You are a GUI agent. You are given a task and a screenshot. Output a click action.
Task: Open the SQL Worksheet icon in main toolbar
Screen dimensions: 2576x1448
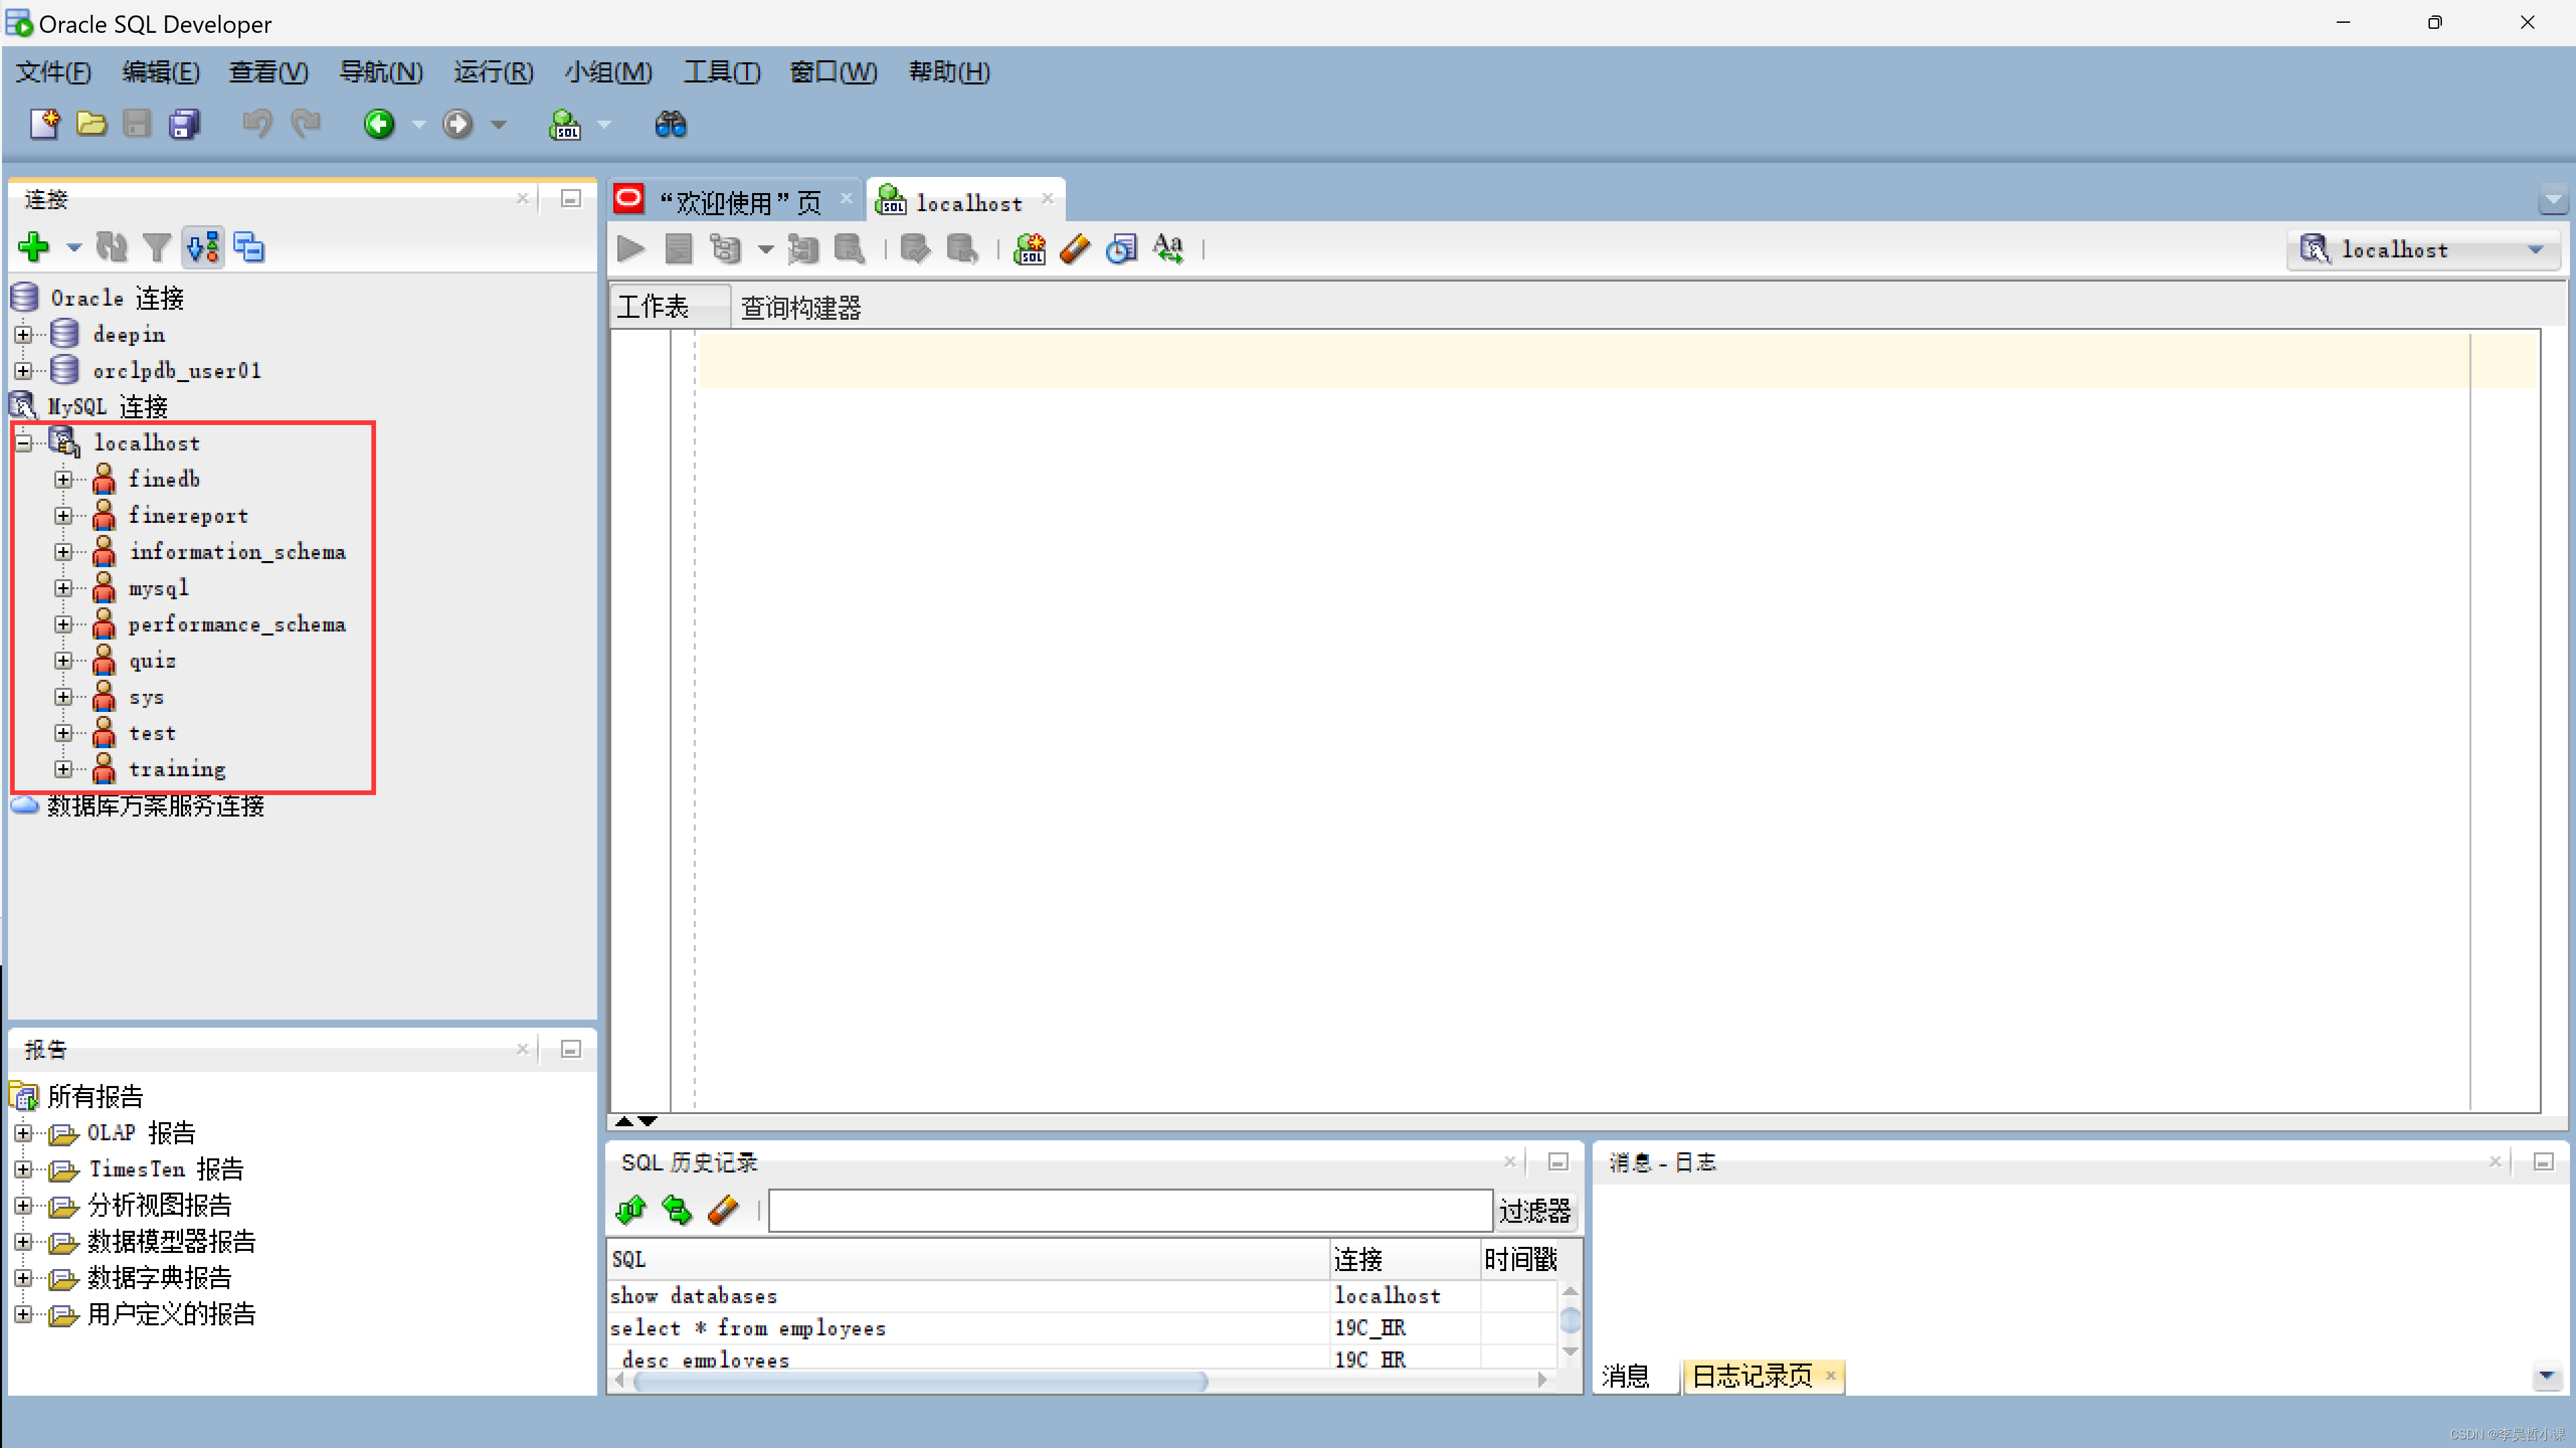tap(565, 124)
